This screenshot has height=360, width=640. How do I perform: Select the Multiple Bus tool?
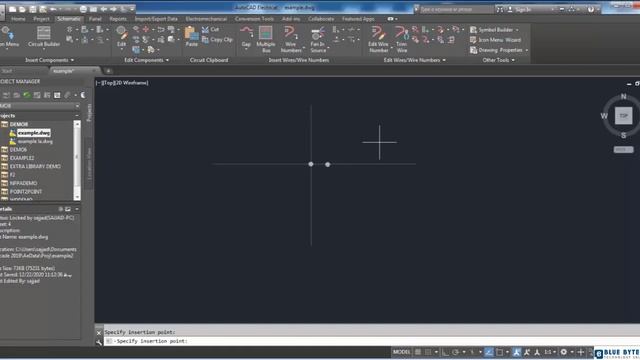pos(266,39)
